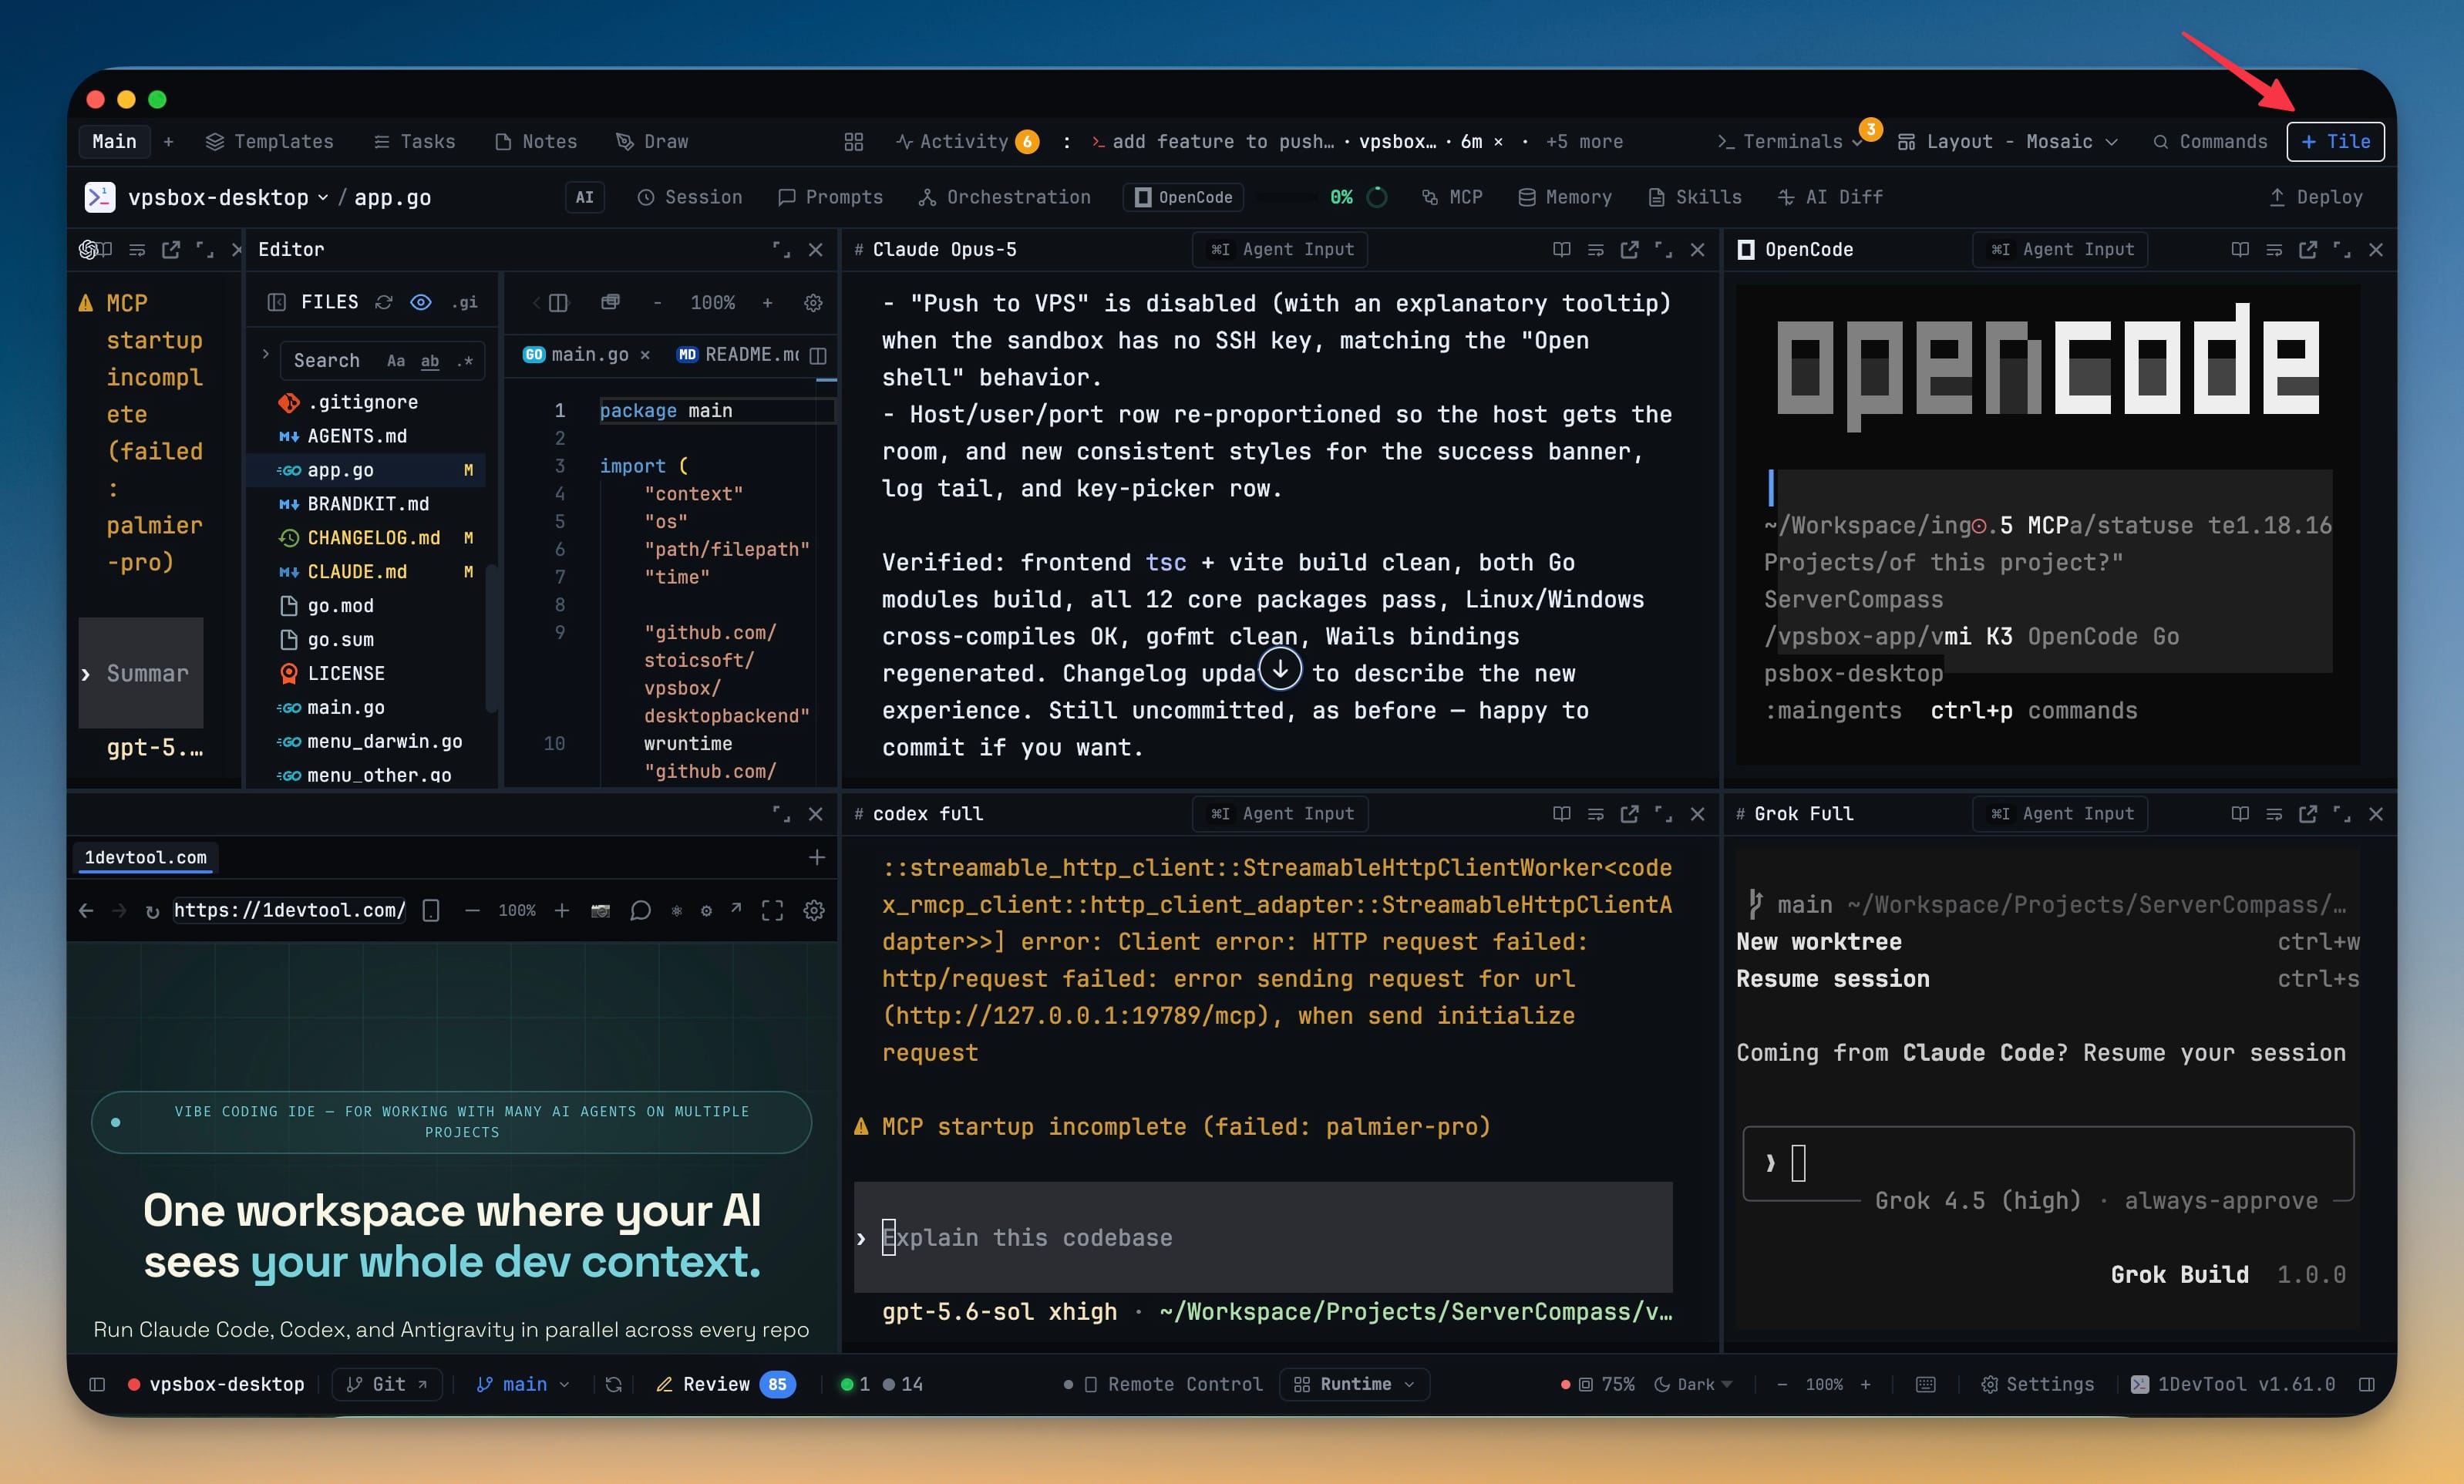Open the Runtime dropdown
Image resolution: width=2464 pixels, height=1484 pixels.
click(1354, 1384)
